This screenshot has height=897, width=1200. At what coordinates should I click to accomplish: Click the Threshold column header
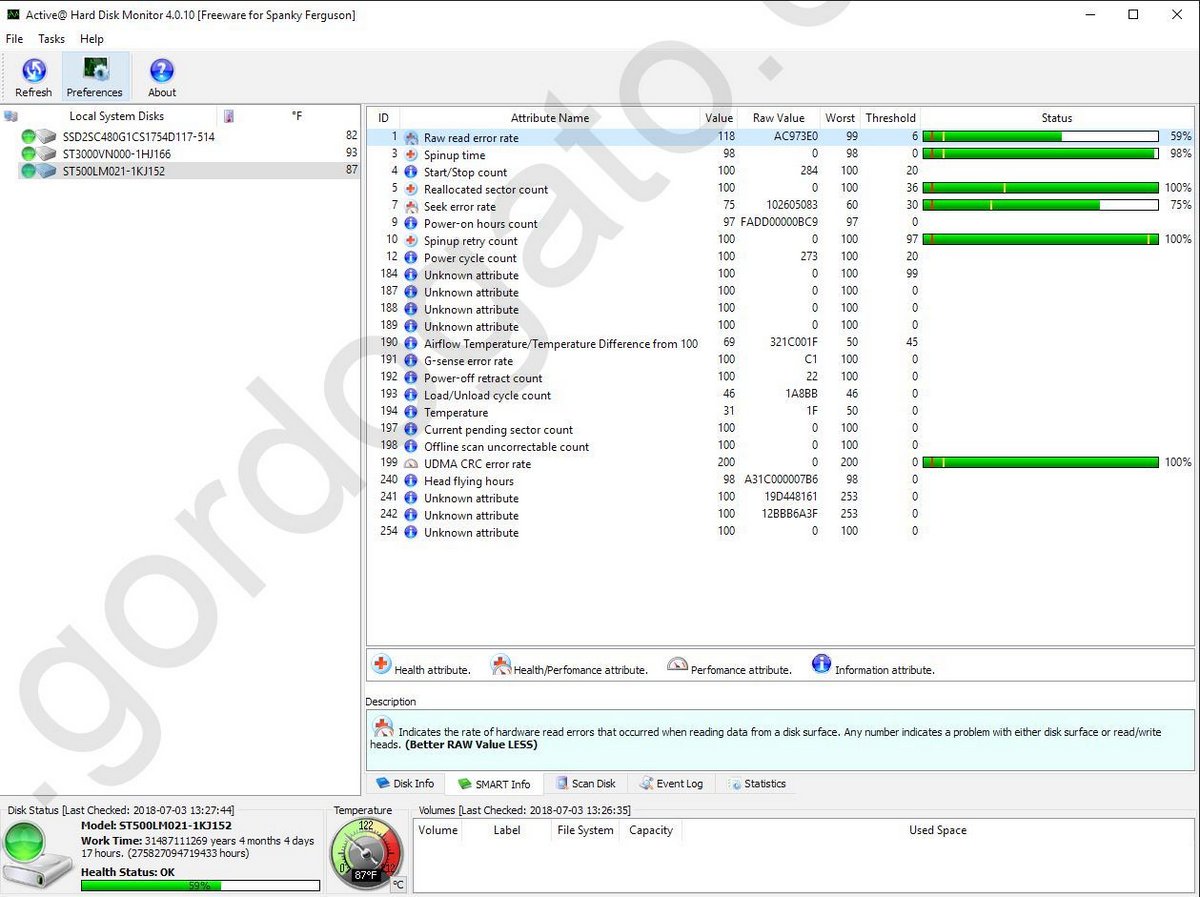click(x=890, y=118)
